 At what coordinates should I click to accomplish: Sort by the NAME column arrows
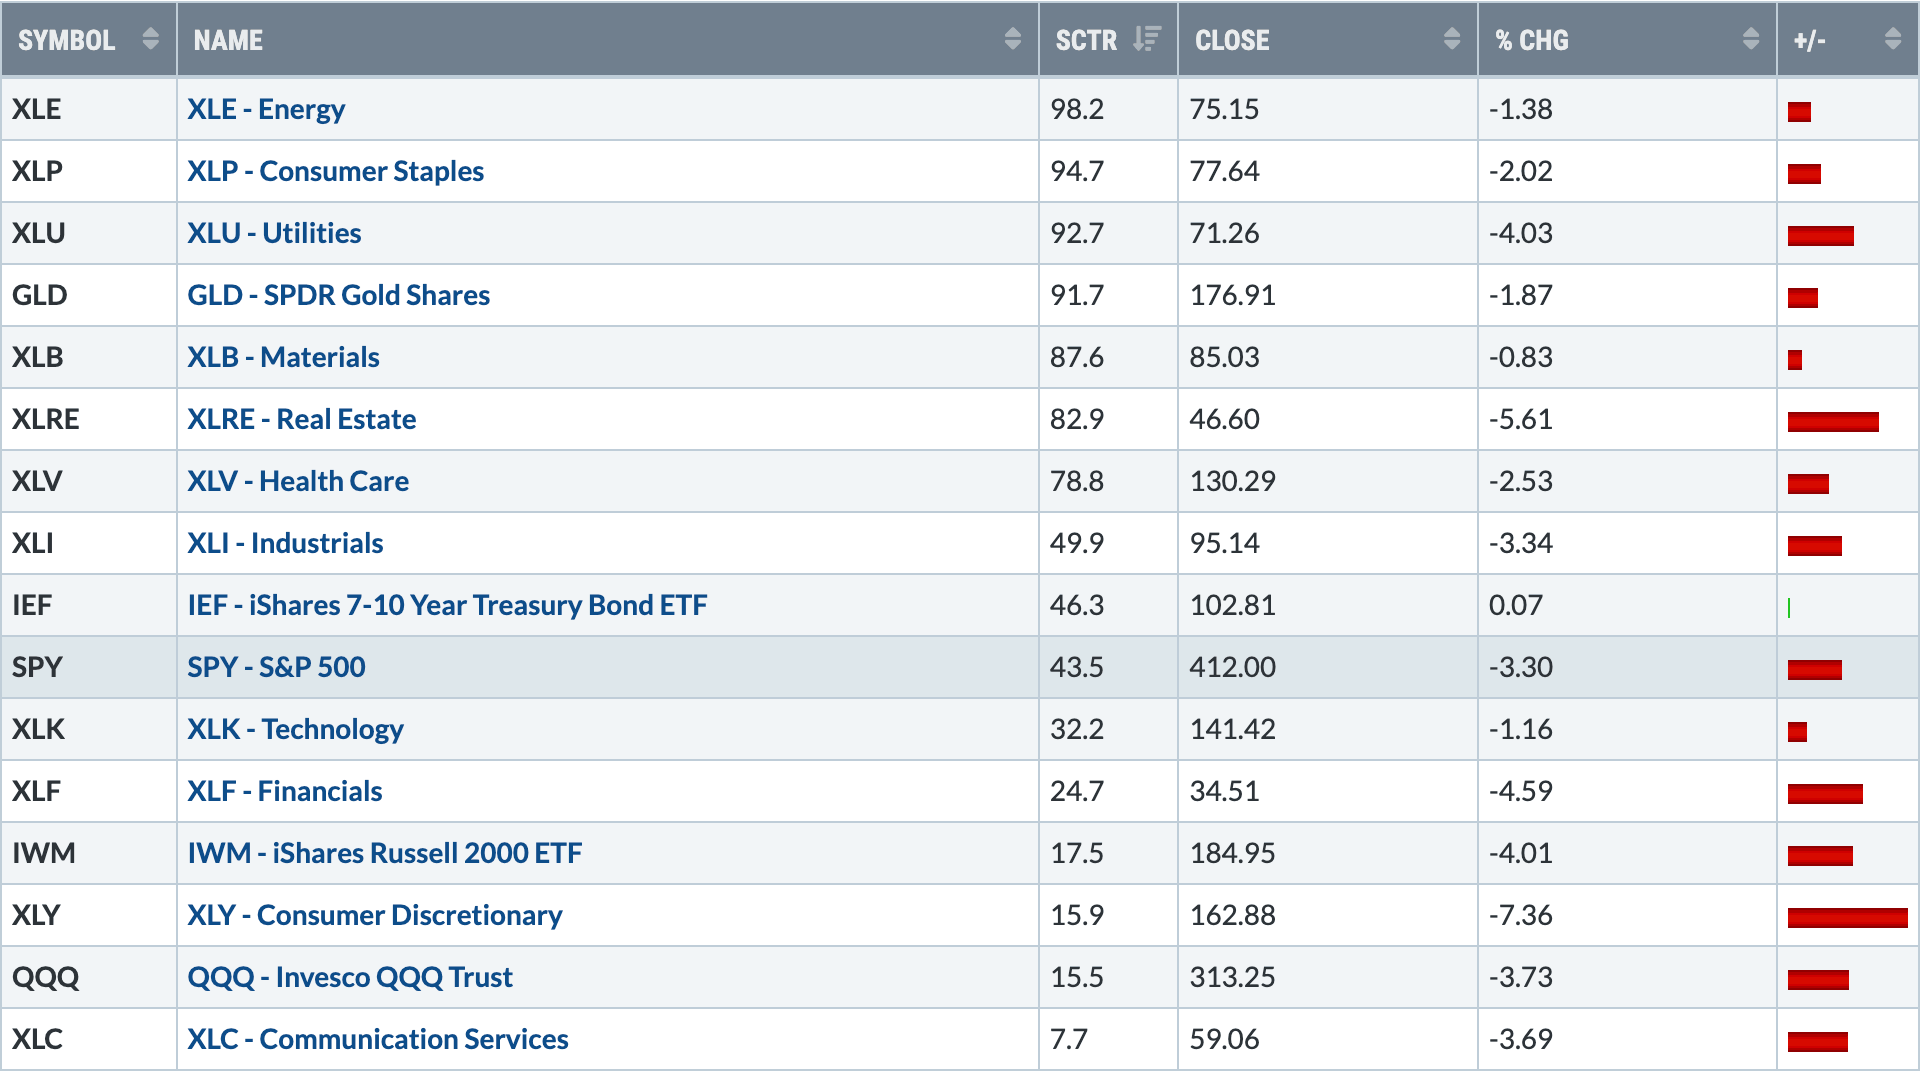click(1013, 39)
